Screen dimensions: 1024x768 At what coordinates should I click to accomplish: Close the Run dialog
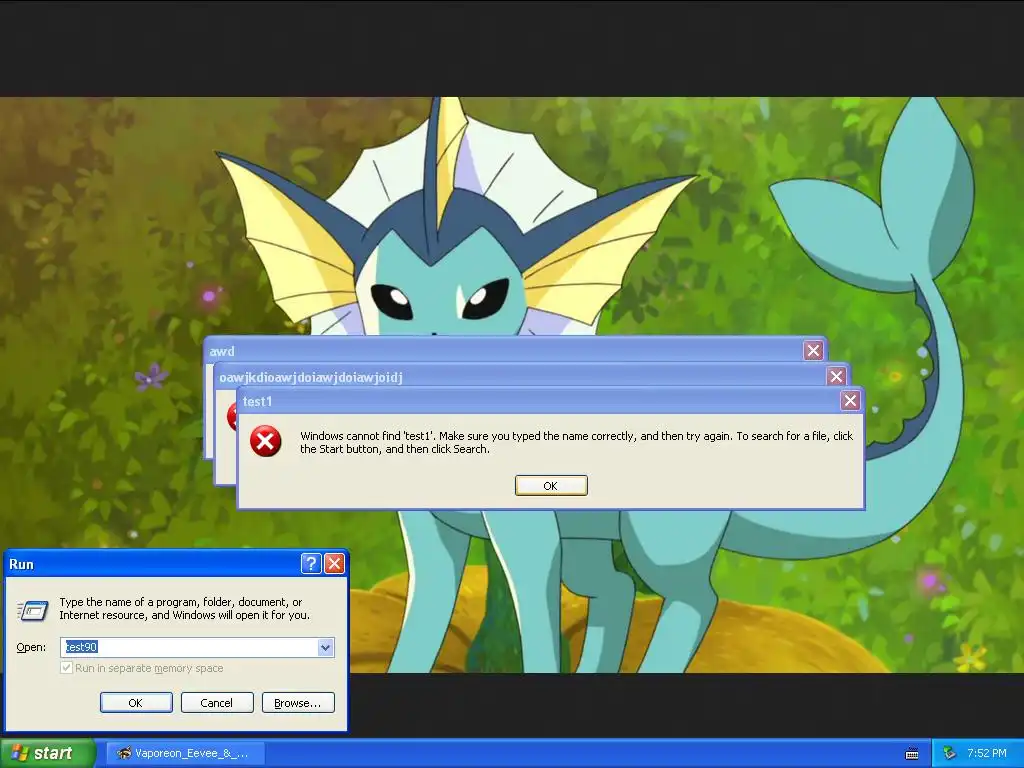coord(334,564)
